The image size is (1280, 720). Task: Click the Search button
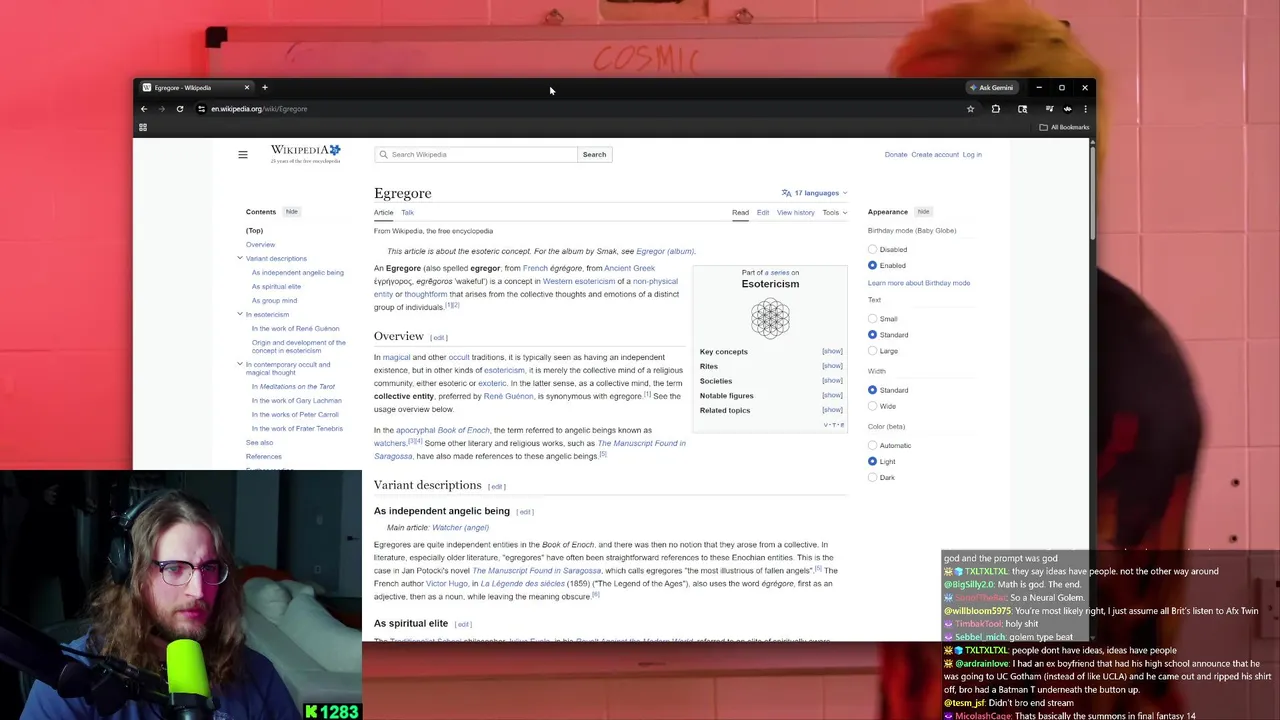click(594, 155)
